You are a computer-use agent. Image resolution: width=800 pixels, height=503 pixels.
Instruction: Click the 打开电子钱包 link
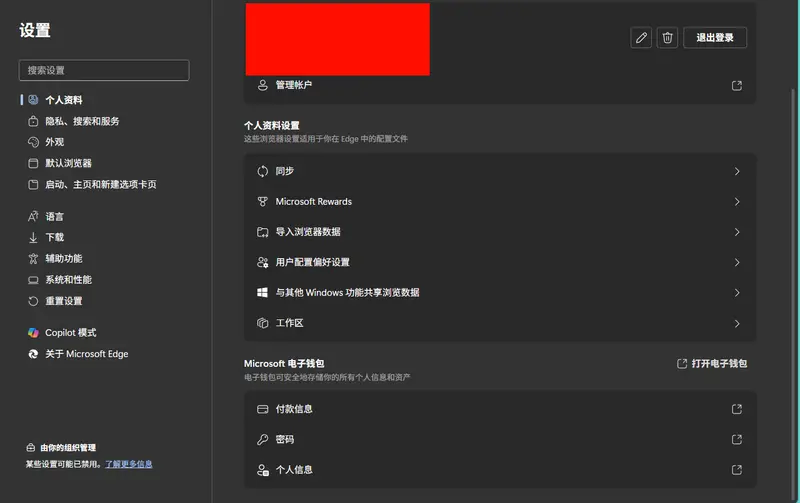click(x=712, y=364)
